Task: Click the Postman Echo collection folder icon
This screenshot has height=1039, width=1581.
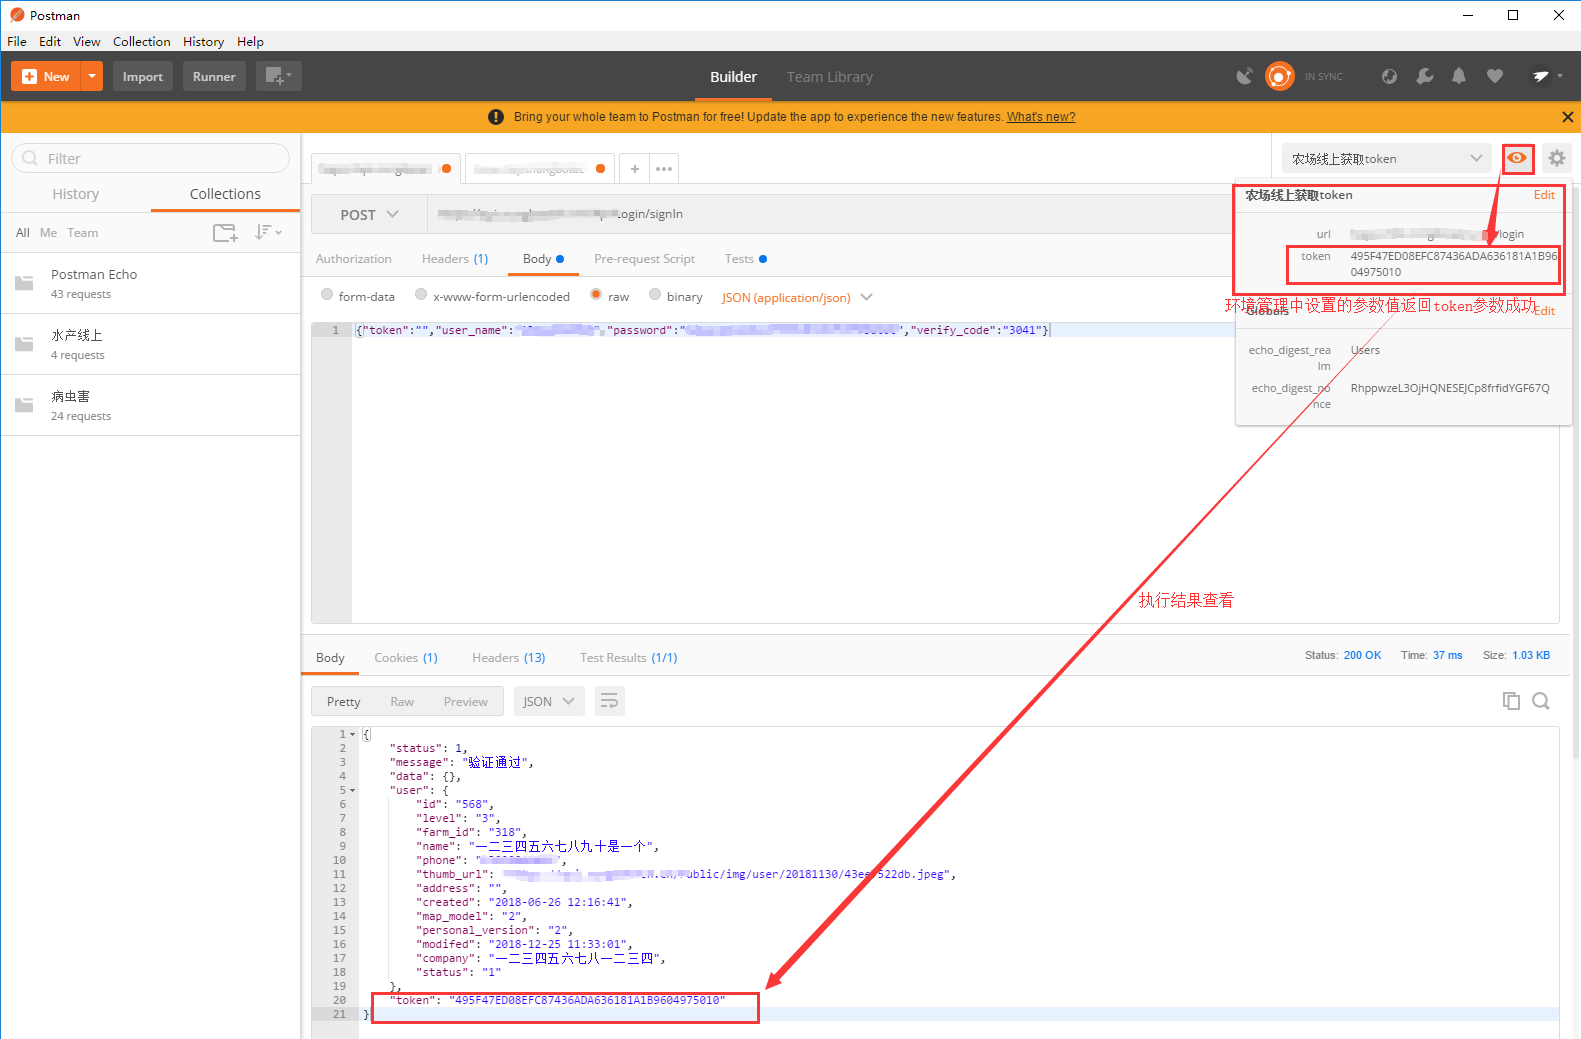Action: pyautogui.click(x=24, y=283)
